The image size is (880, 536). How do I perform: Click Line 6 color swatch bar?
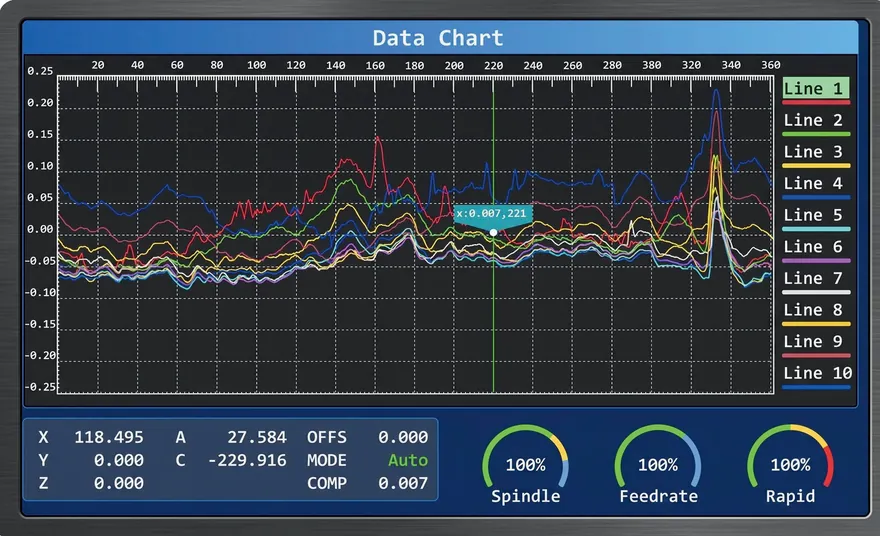pyautogui.click(x=817, y=261)
